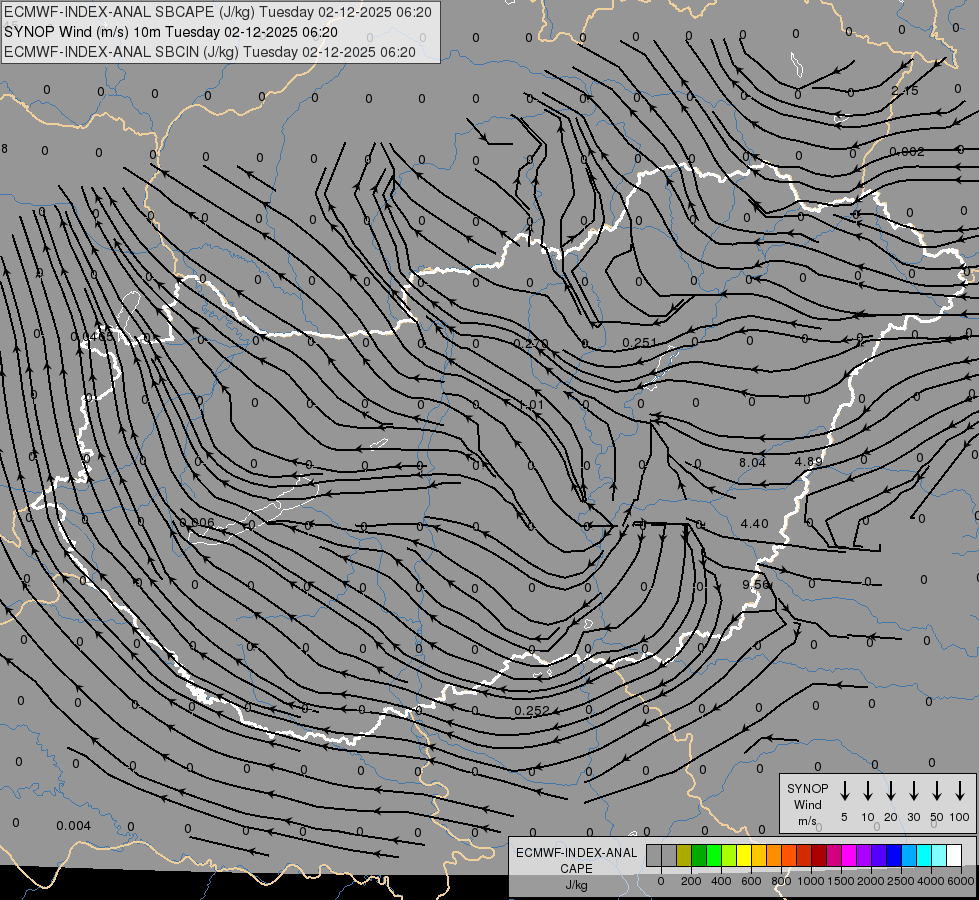Click the 9.56 value on map
This screenshot has height=900, width=979.
[756, 585]
